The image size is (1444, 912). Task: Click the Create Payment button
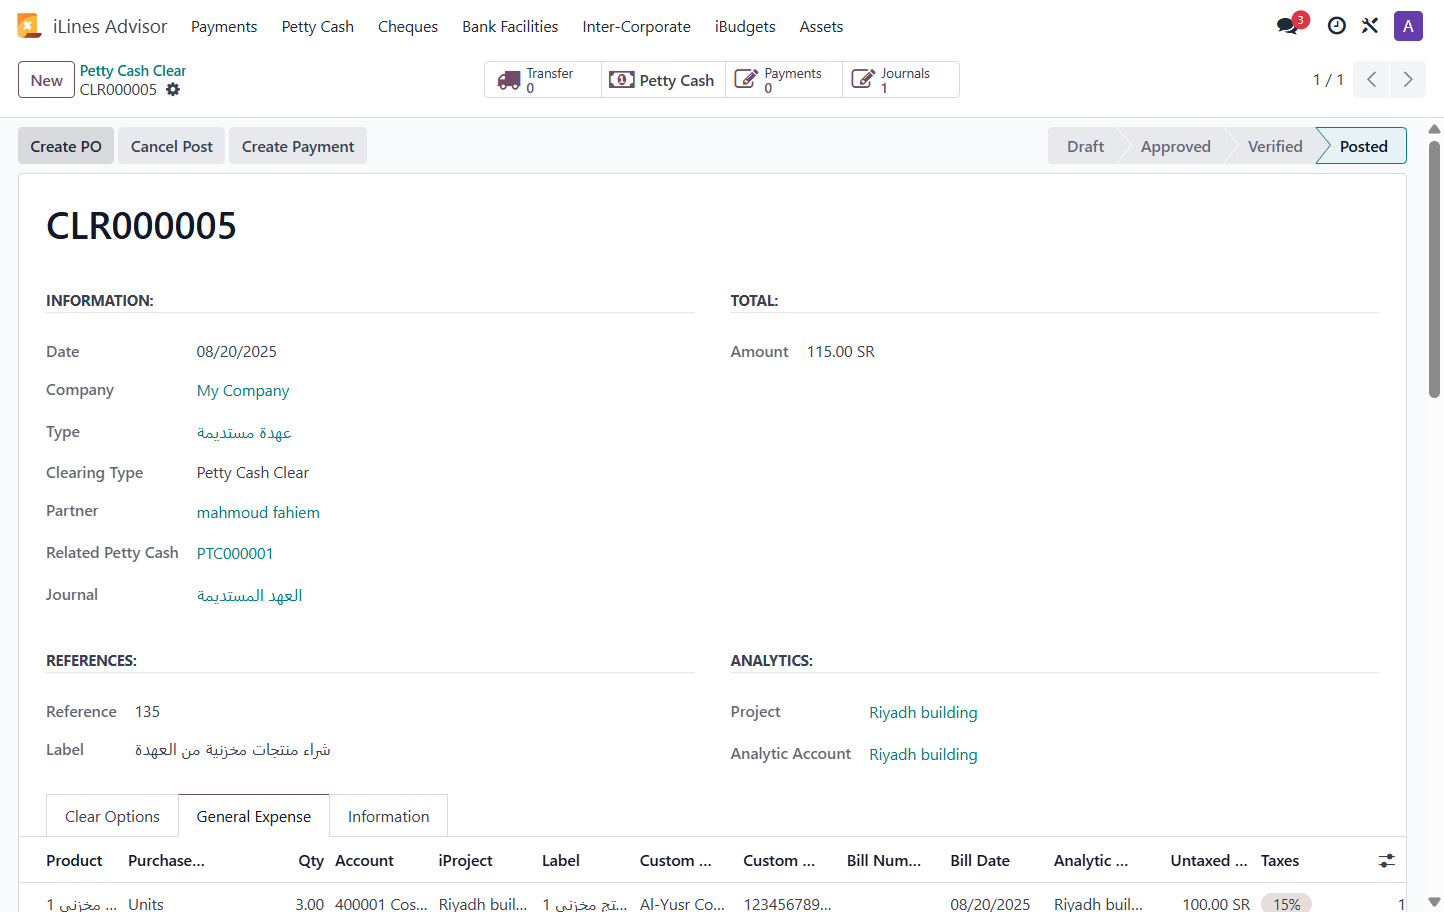298,146
